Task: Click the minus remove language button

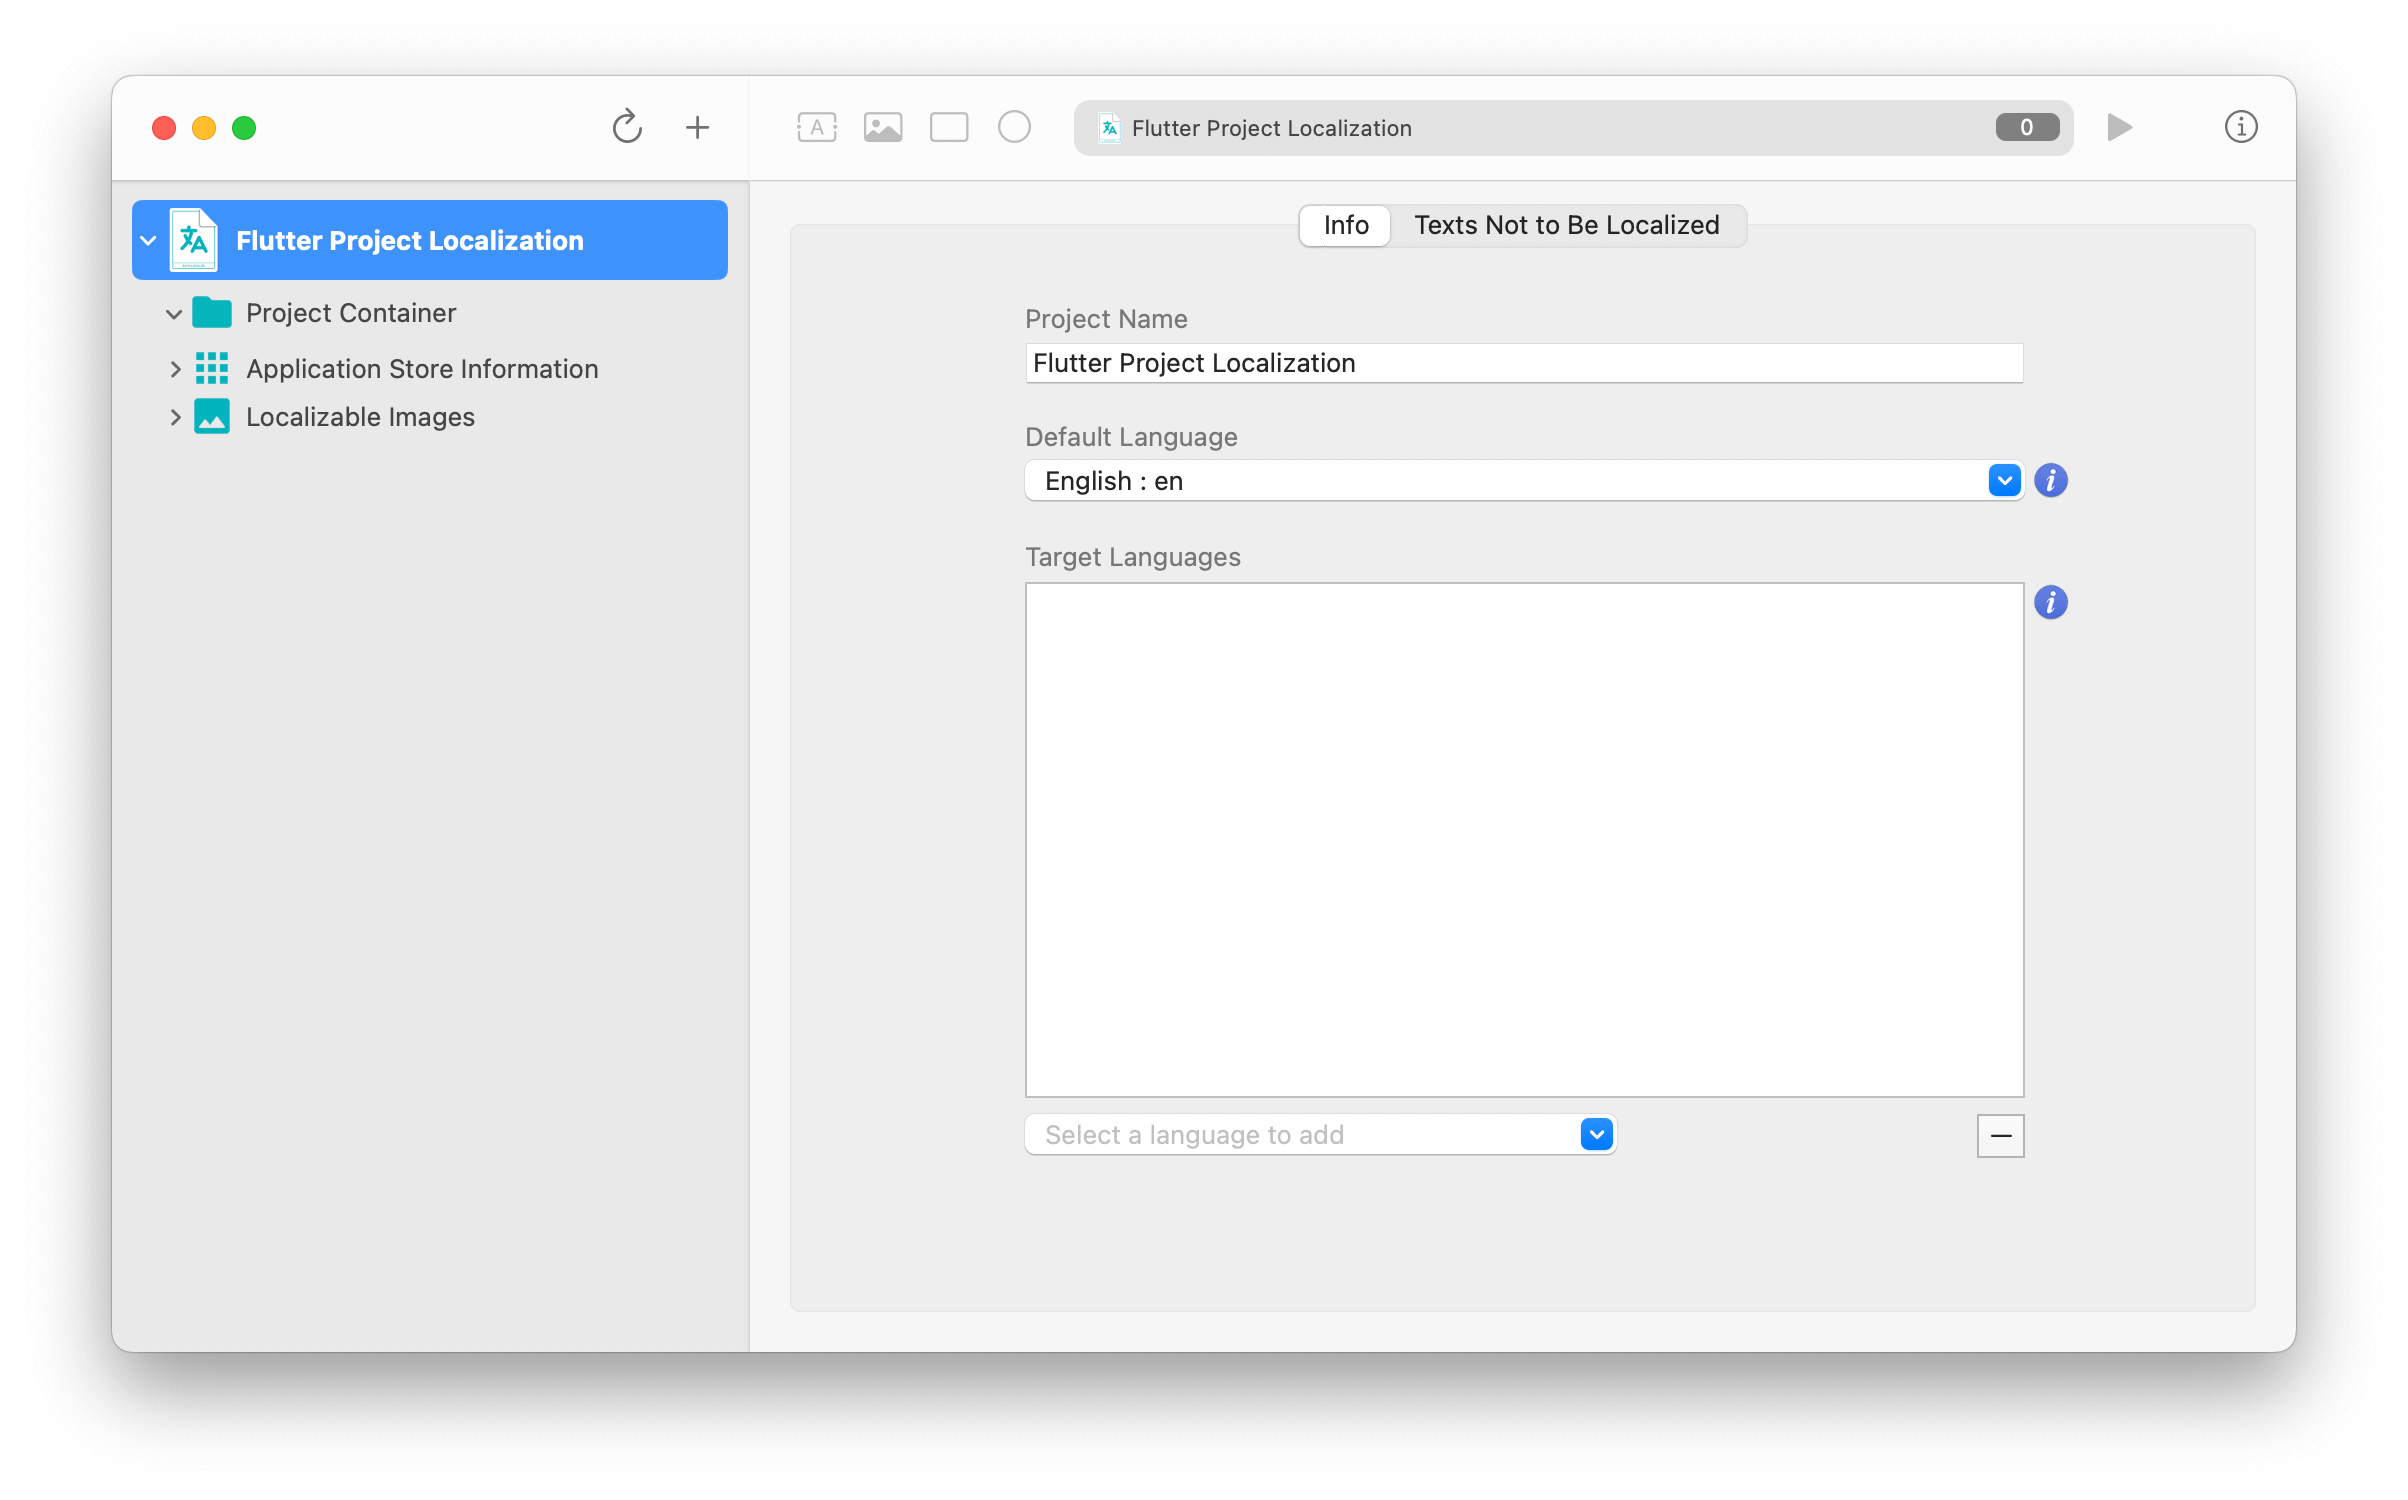Action: [2001, 1136]
